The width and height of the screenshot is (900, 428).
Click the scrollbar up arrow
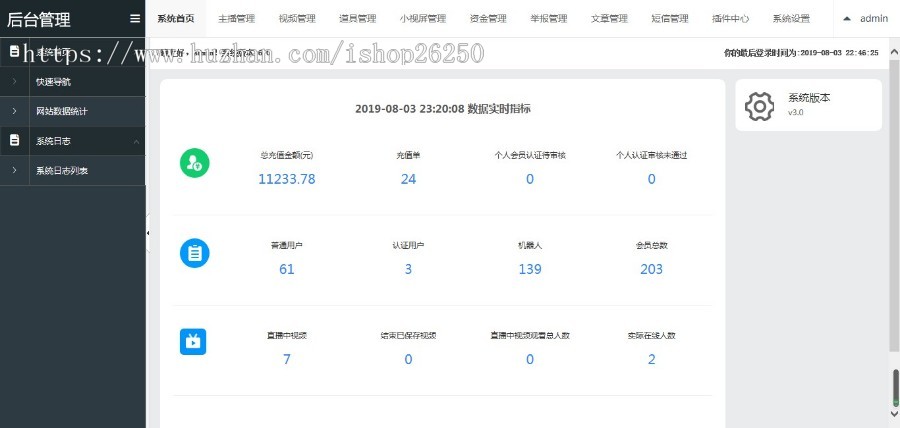coord(894,46)
